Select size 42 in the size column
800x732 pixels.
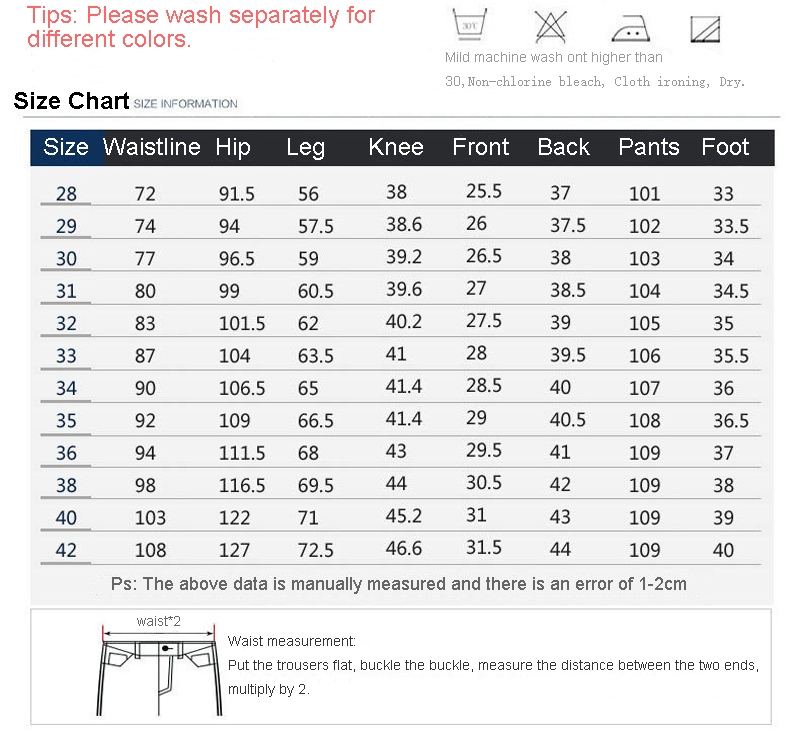click(66, 550)
